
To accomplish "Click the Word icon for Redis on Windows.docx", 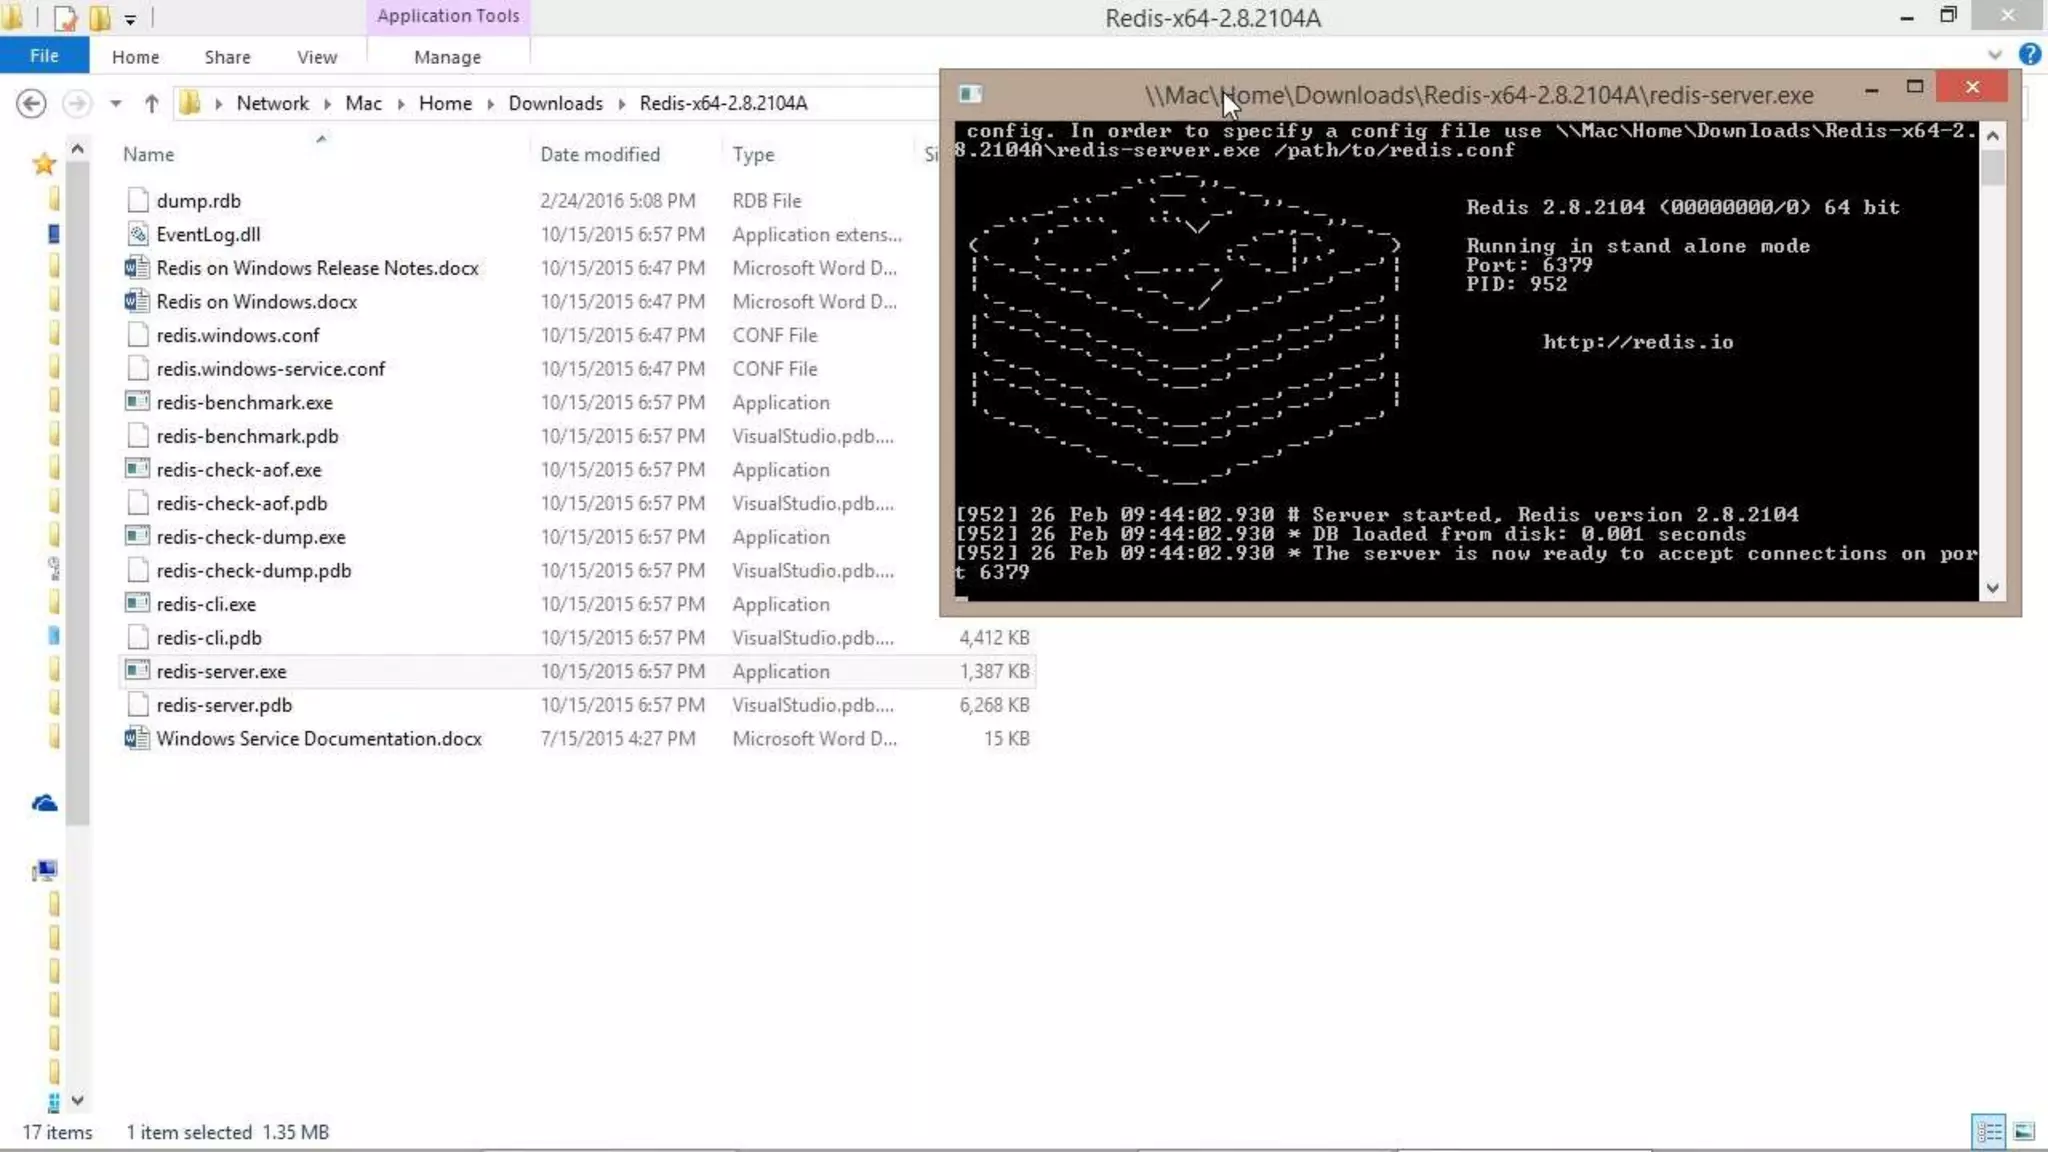I will click(x=137, y=301).
